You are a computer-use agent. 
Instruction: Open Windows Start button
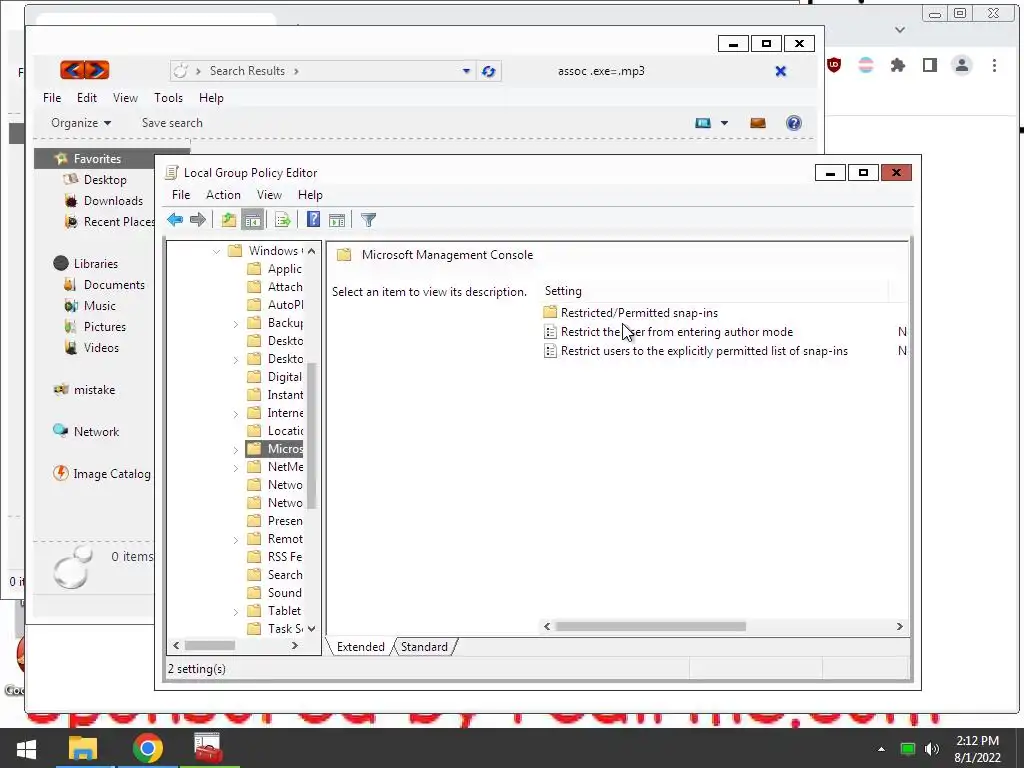point(26,748)
